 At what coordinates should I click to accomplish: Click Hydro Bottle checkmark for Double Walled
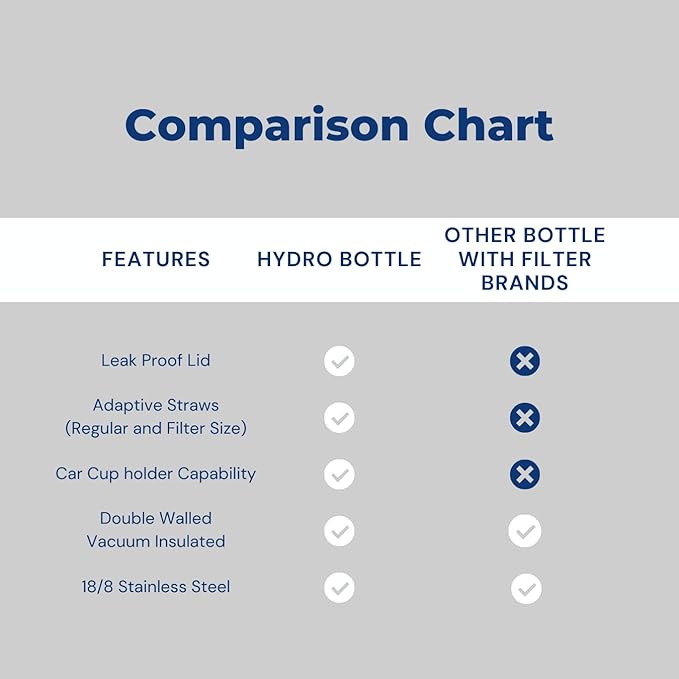(x=339, y=531)
